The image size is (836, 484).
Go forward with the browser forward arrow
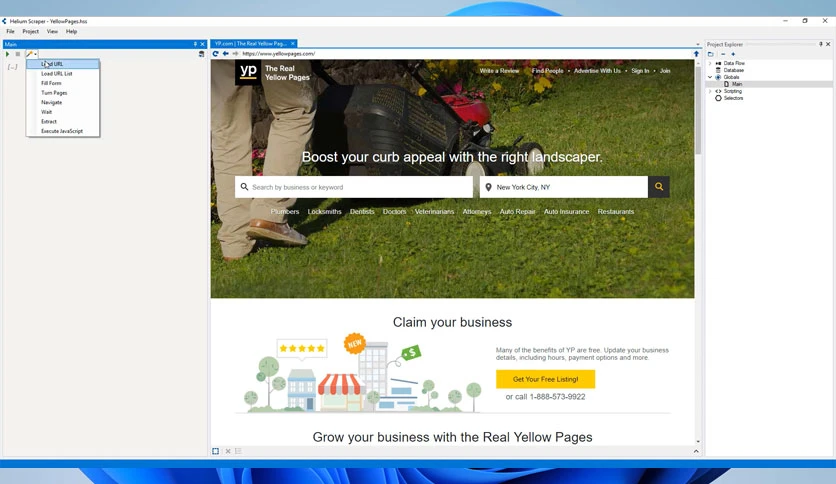point(235,54)
